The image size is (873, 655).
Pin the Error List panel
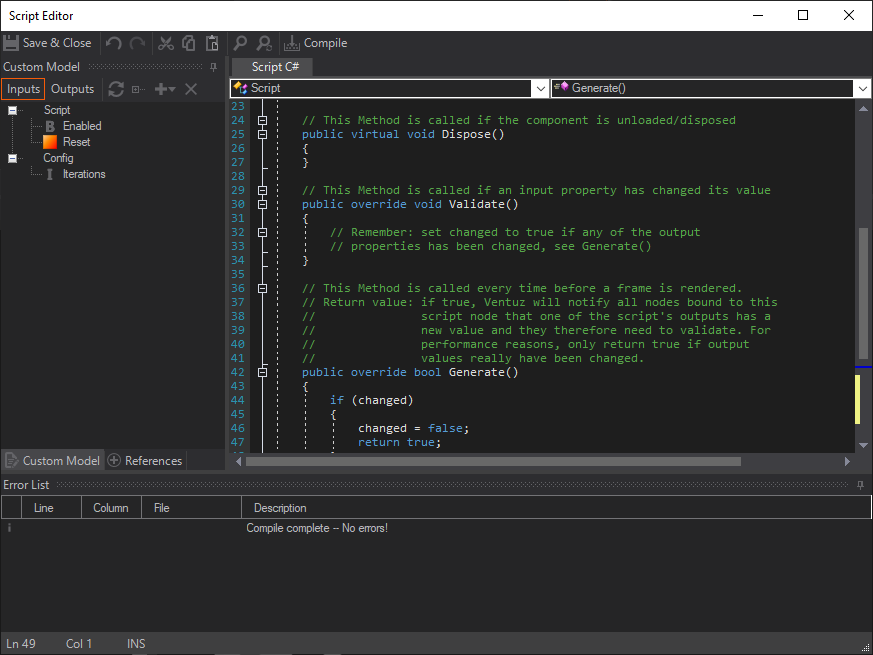[859, 485]
